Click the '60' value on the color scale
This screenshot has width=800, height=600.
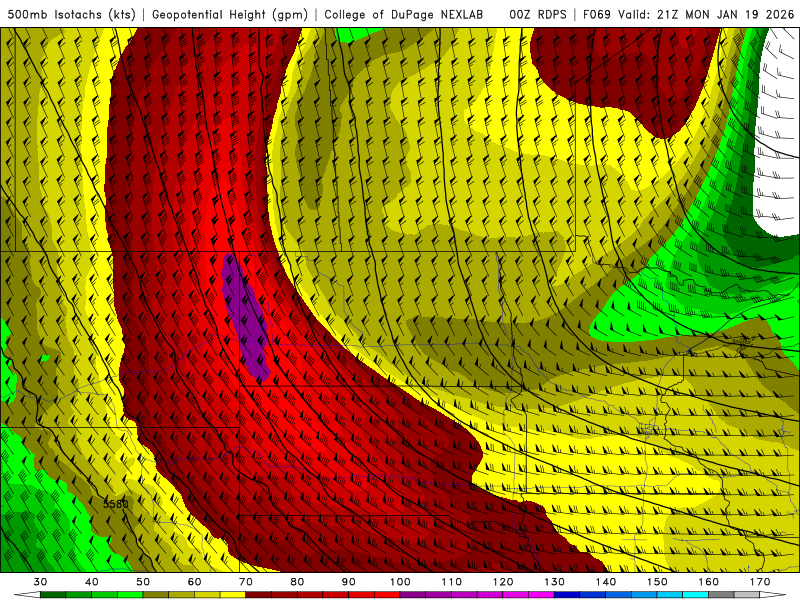coord(194,582)
